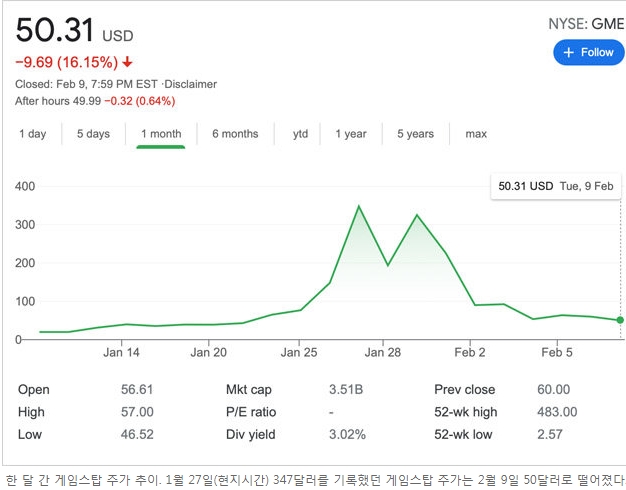
Task: Switch to the 5 days tab
Action: pyautogui.click(x=93, y=134)
